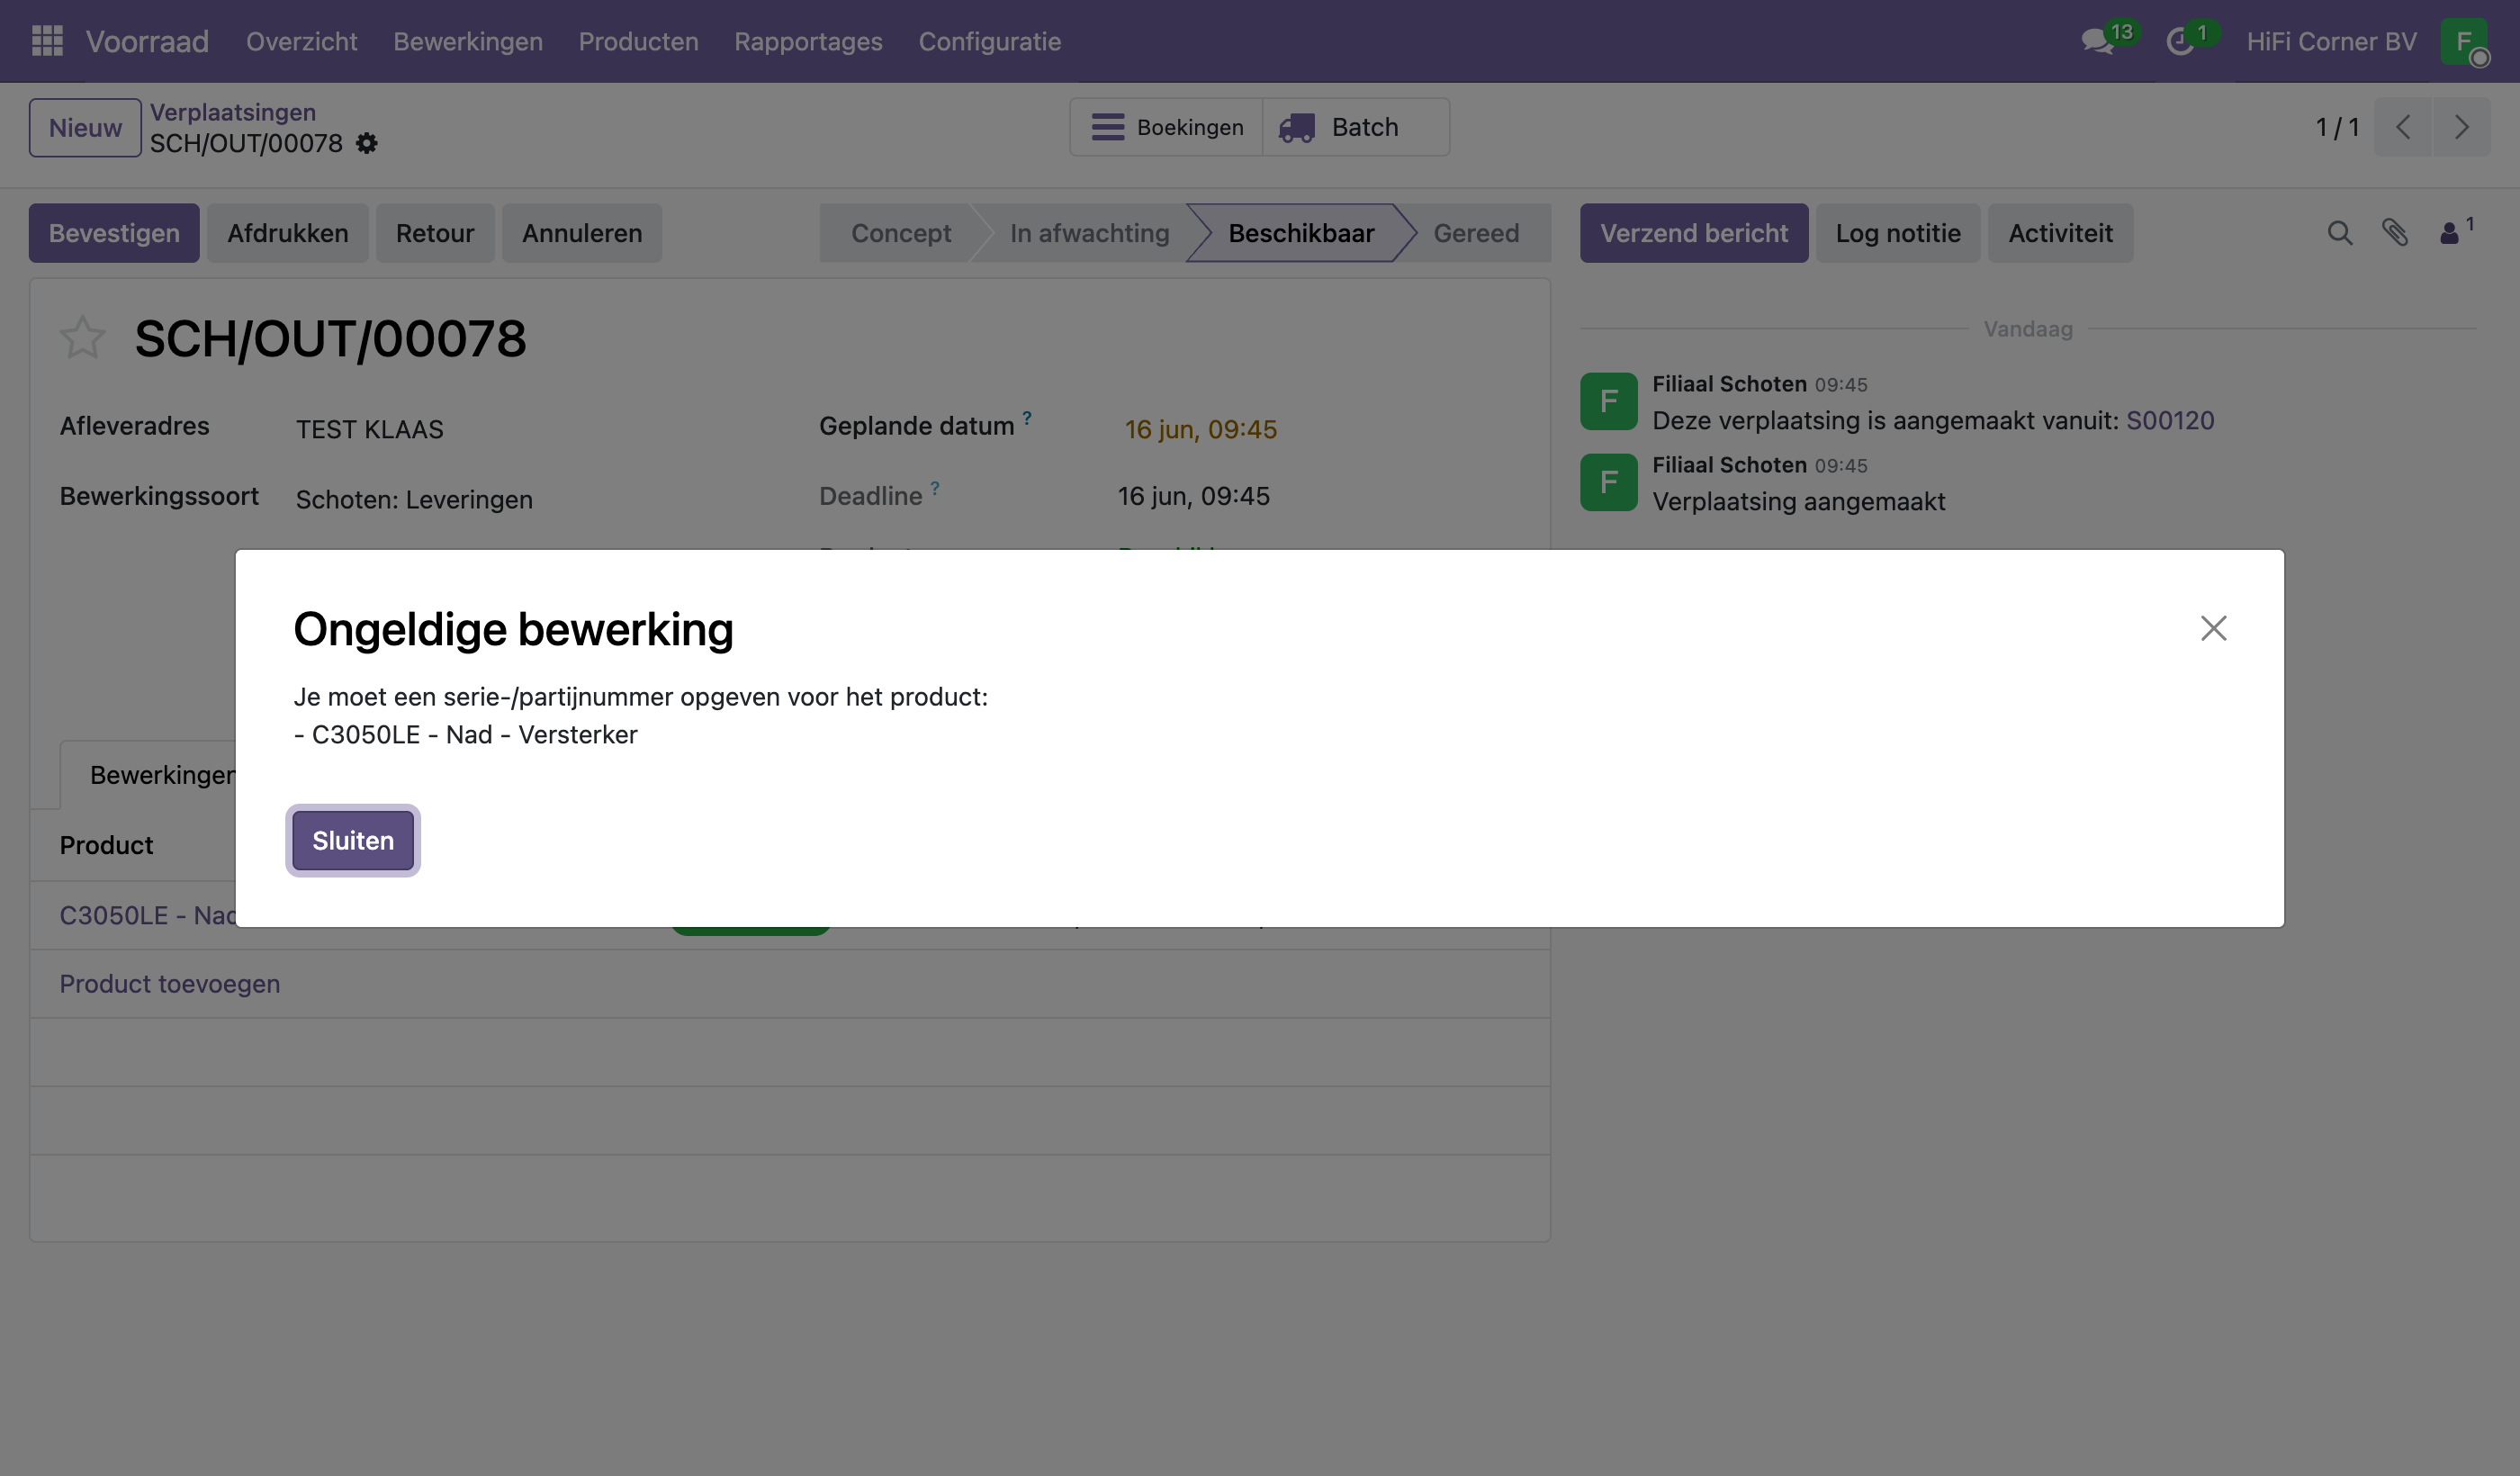Select the Concept status stage
The image size is (2520, 1476).
[900, 233]
